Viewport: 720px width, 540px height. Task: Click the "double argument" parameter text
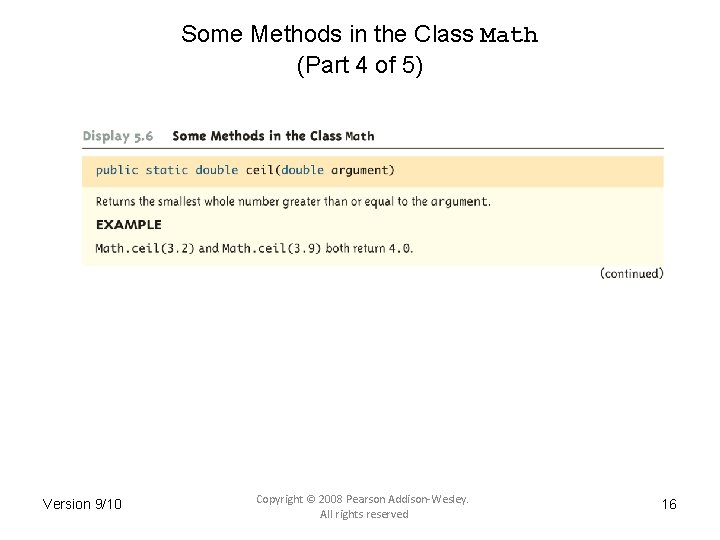tap(336, 170)
